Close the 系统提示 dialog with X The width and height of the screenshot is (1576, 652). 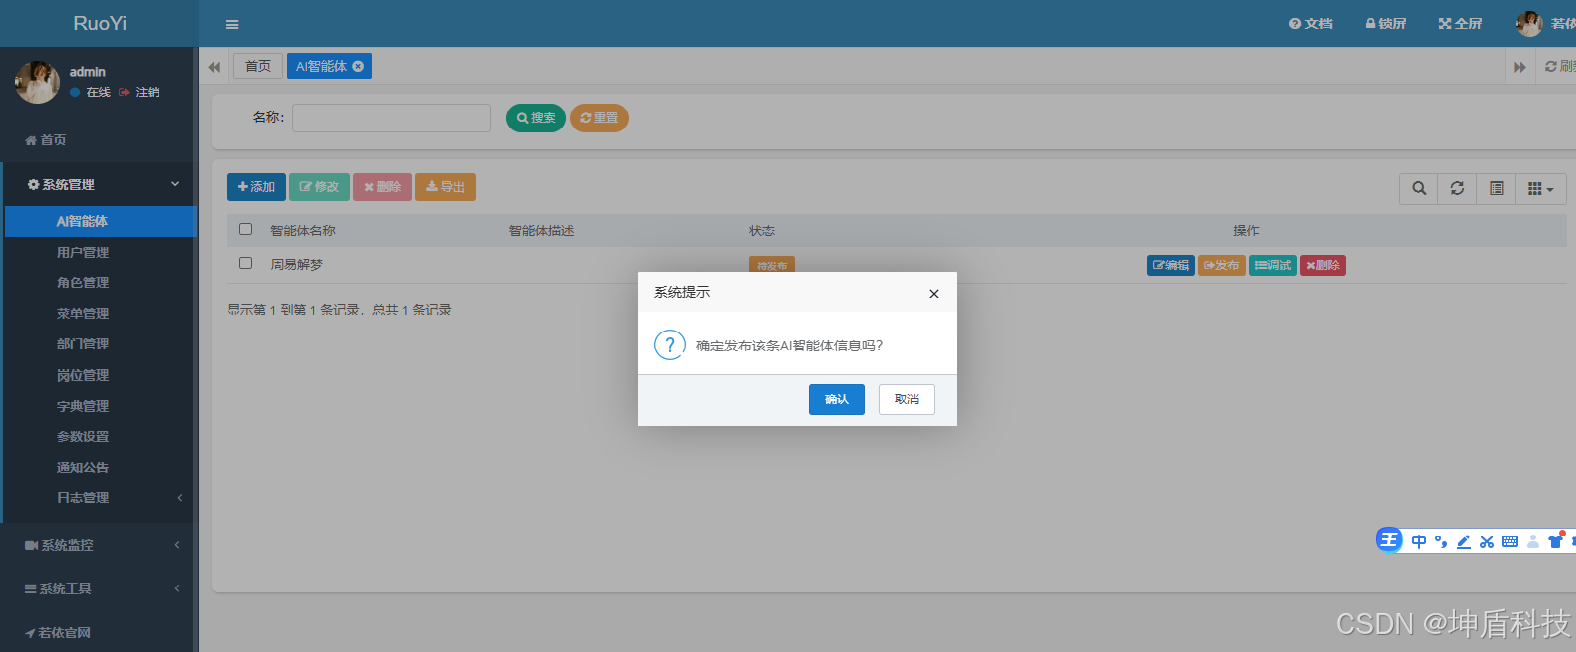pyautogui.click(x=933, y=294)
